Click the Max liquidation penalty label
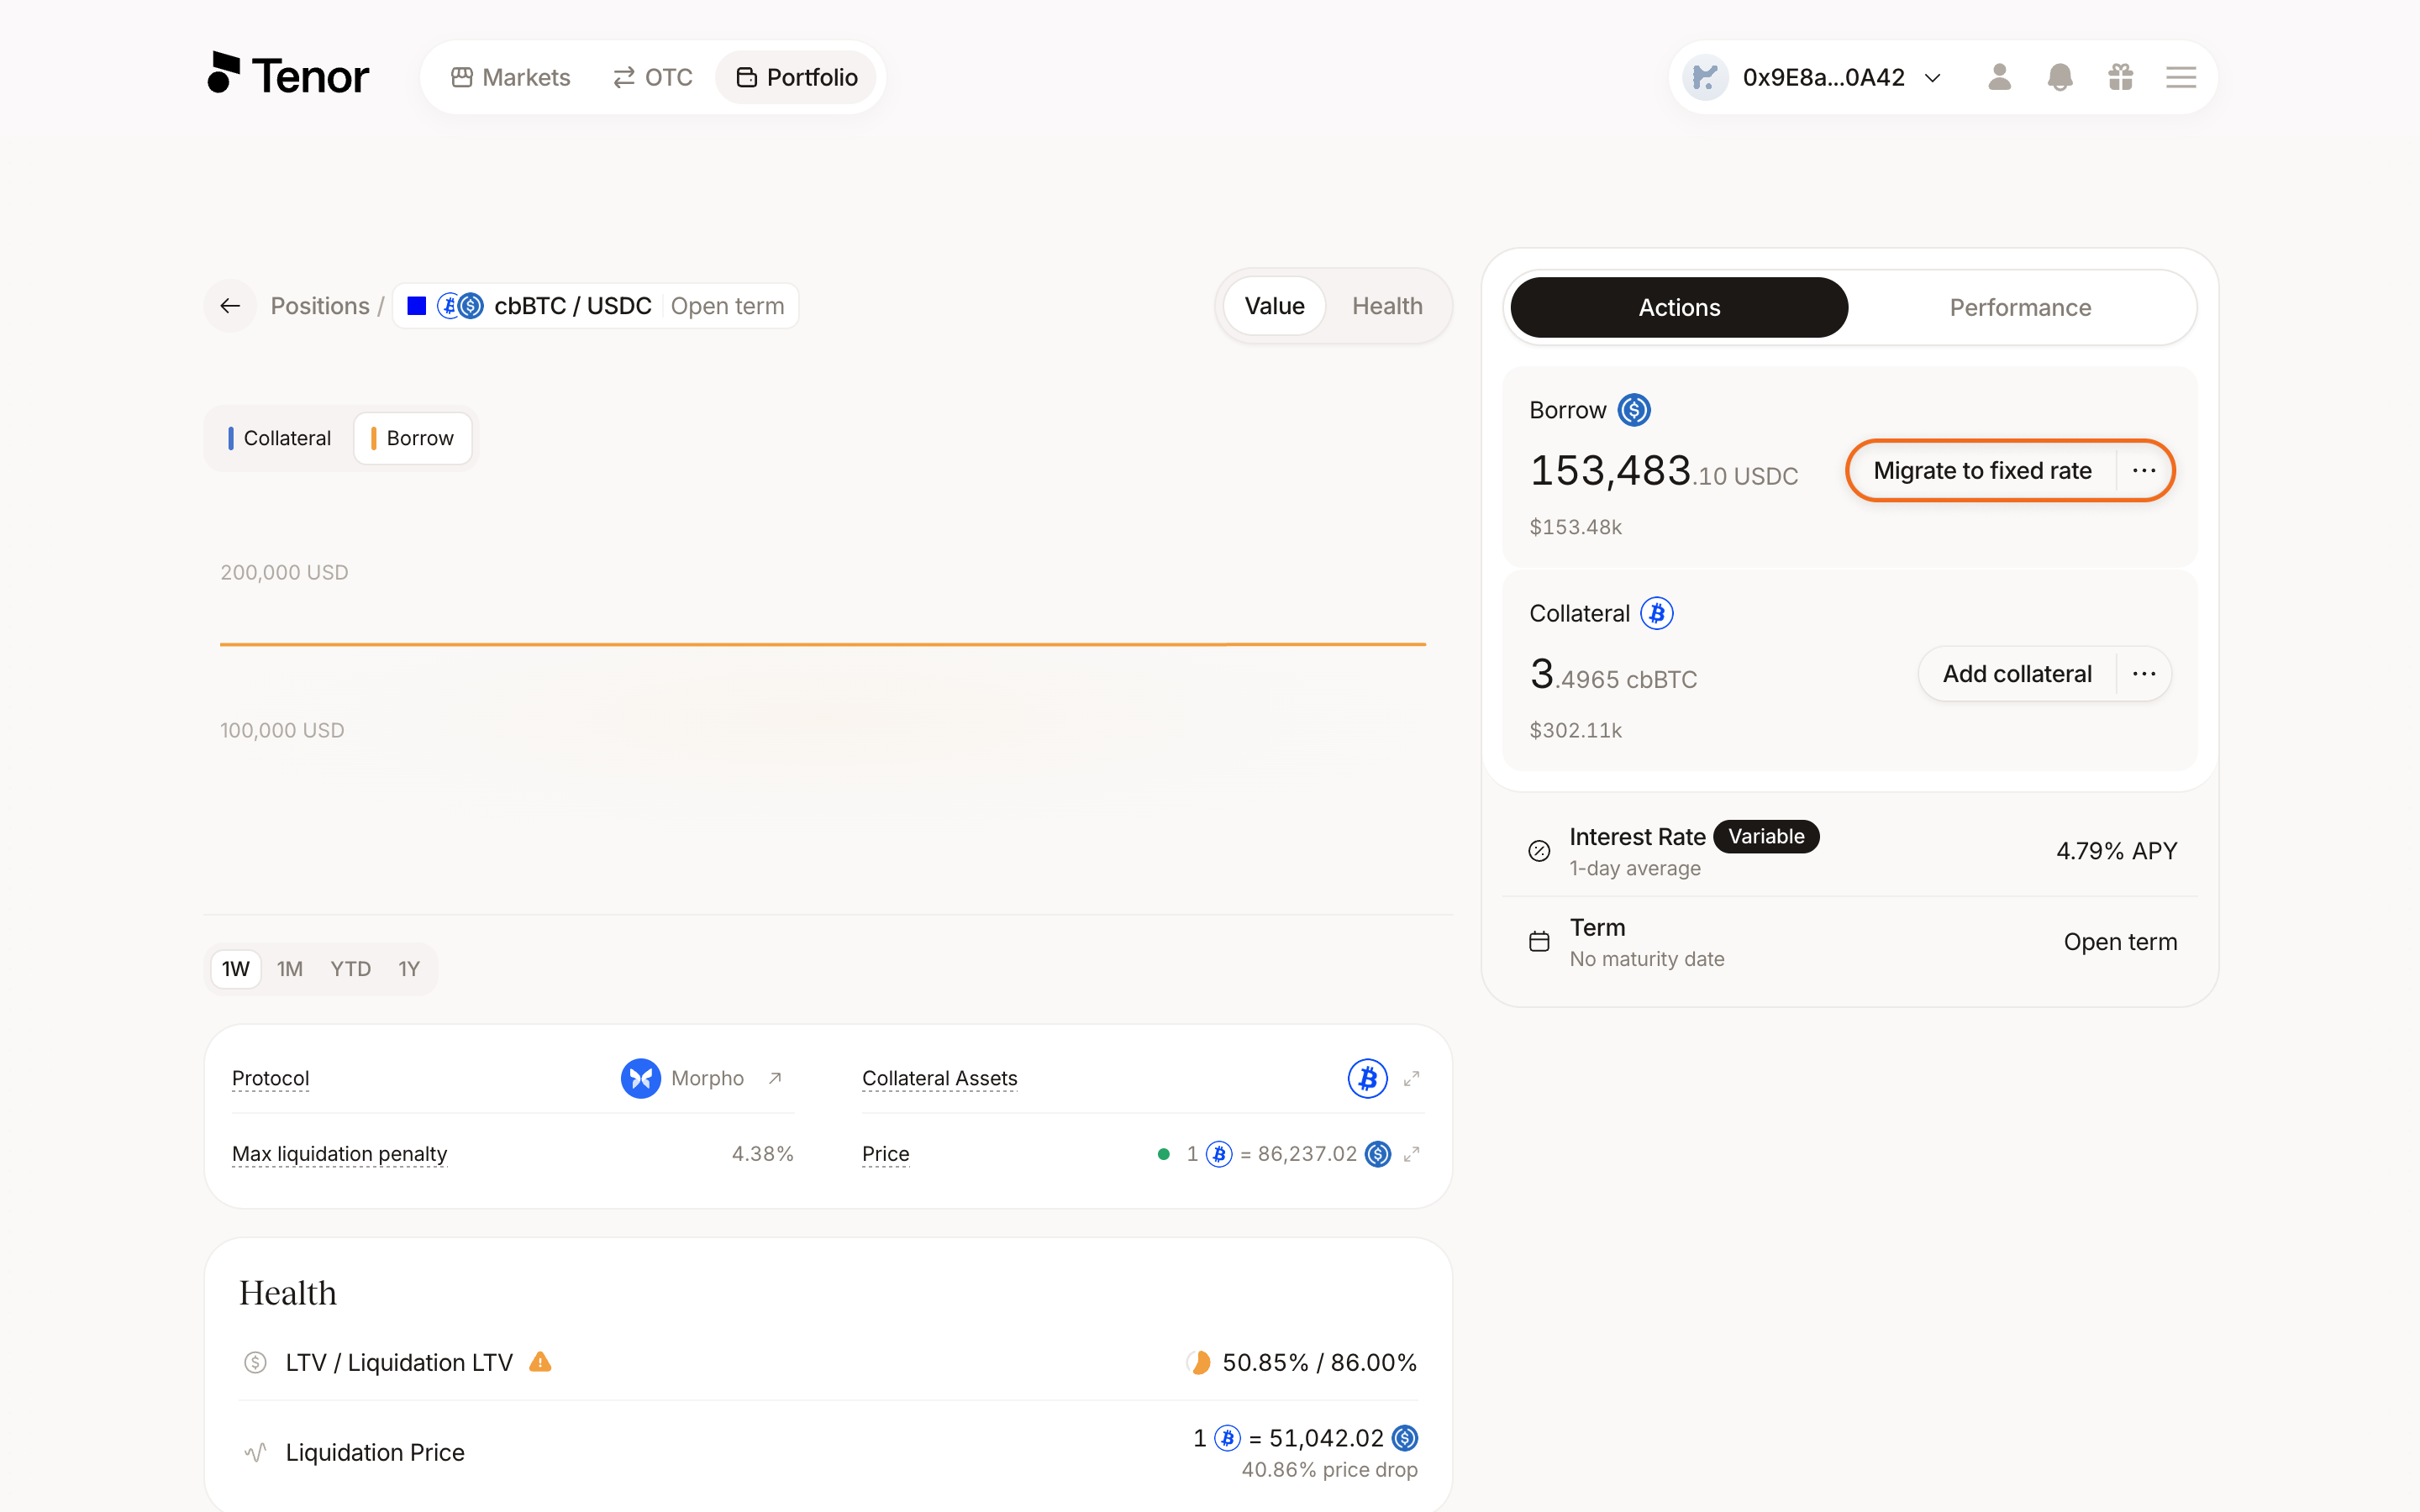This screenshot has width=2420, height=1512. [339, 1154]
